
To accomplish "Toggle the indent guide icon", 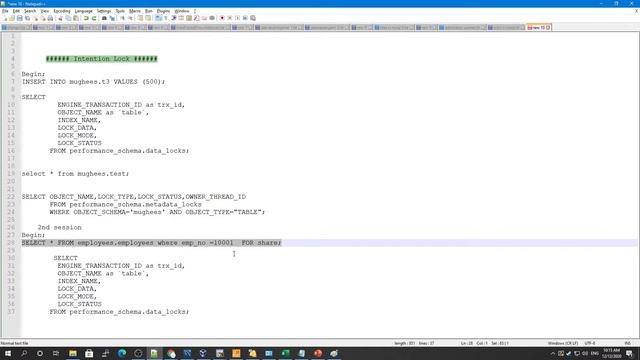I will 173,18.
